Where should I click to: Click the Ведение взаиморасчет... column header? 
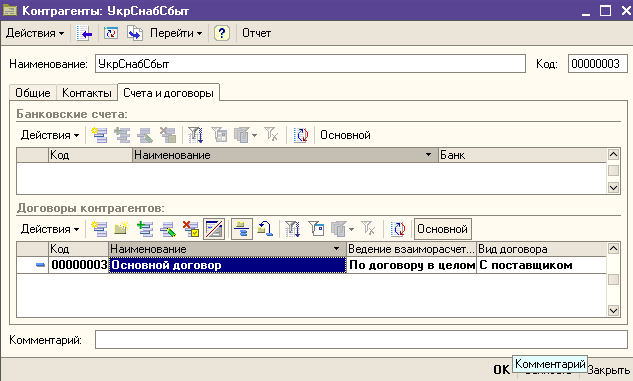[x=411, y=249]
